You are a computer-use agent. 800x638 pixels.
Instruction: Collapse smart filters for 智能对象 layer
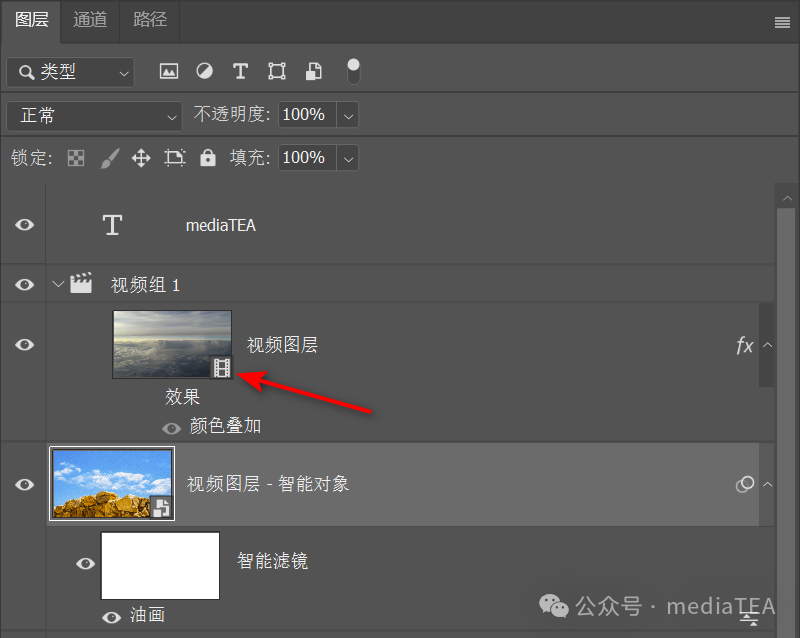click(x=767, y=484)
